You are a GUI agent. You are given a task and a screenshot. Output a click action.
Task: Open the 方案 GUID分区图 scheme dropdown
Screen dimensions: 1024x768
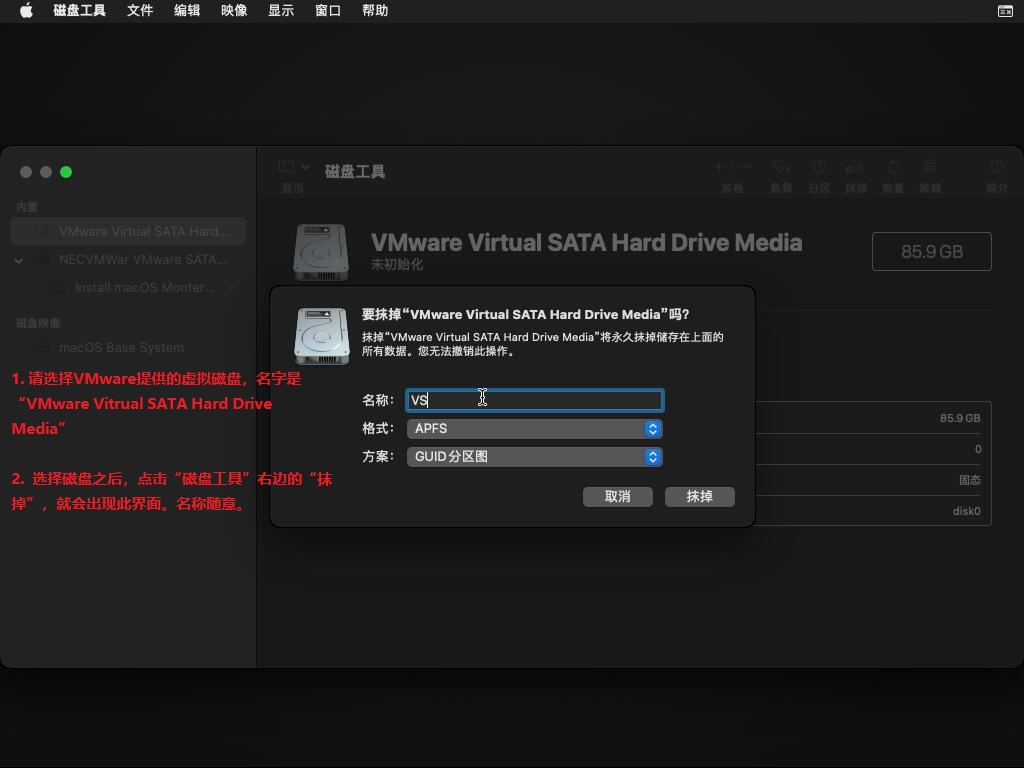[x=534, y=457]
